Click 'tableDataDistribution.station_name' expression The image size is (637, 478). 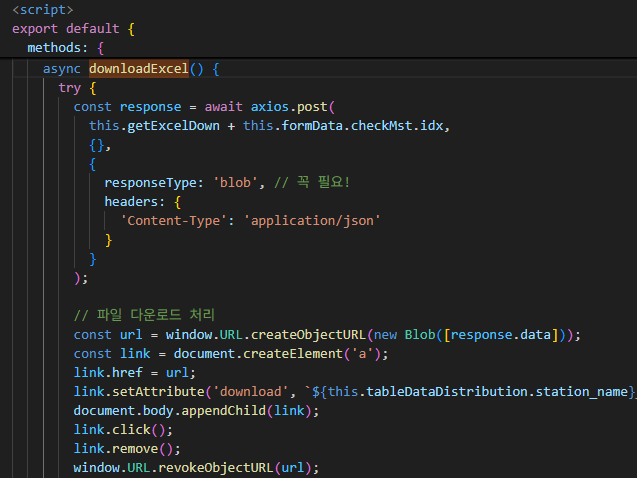[498, 391]
